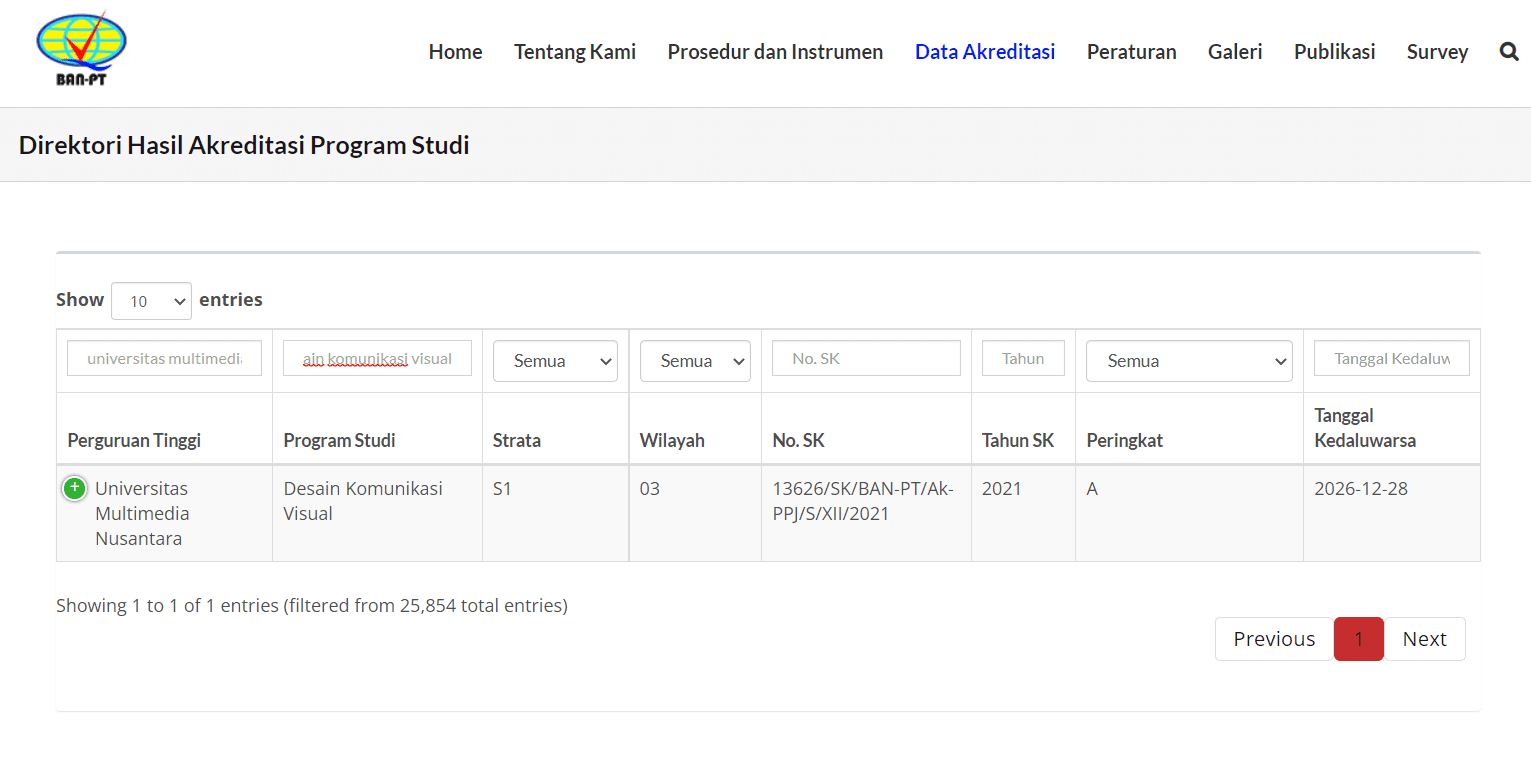The height and width of the screenshot is (775, 1531).
Task: Open Prosedur dan Instrumen menu
Action: click(x=775, y=52)
